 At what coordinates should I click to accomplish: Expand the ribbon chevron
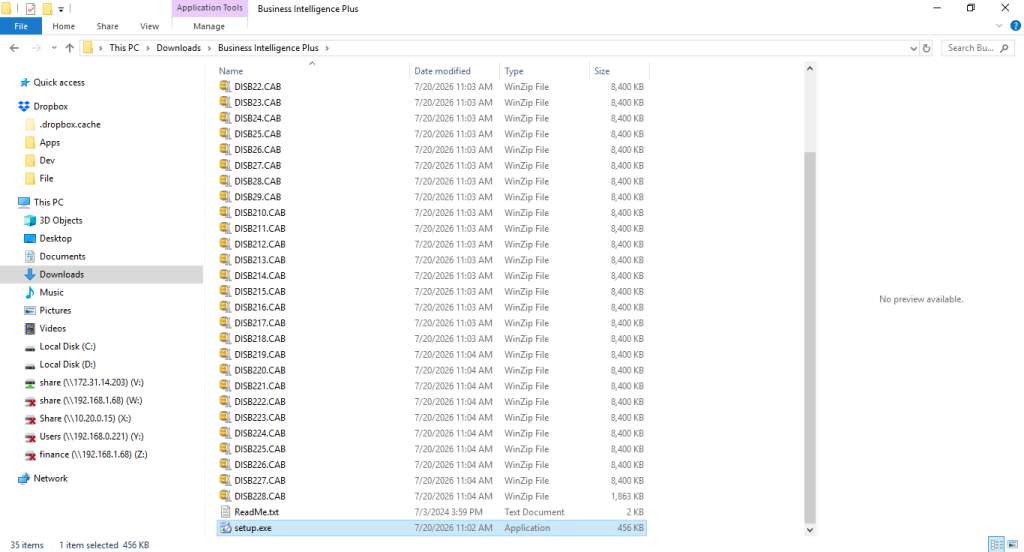[x=999, y=26]
